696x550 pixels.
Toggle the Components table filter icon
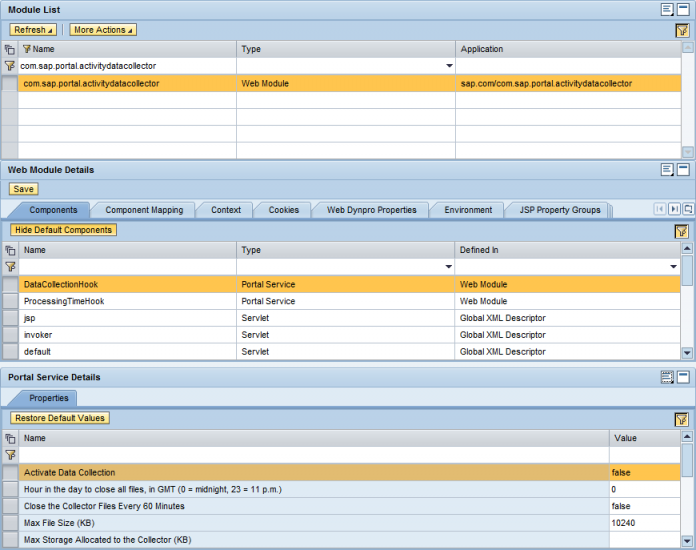[x=682, y=231]
